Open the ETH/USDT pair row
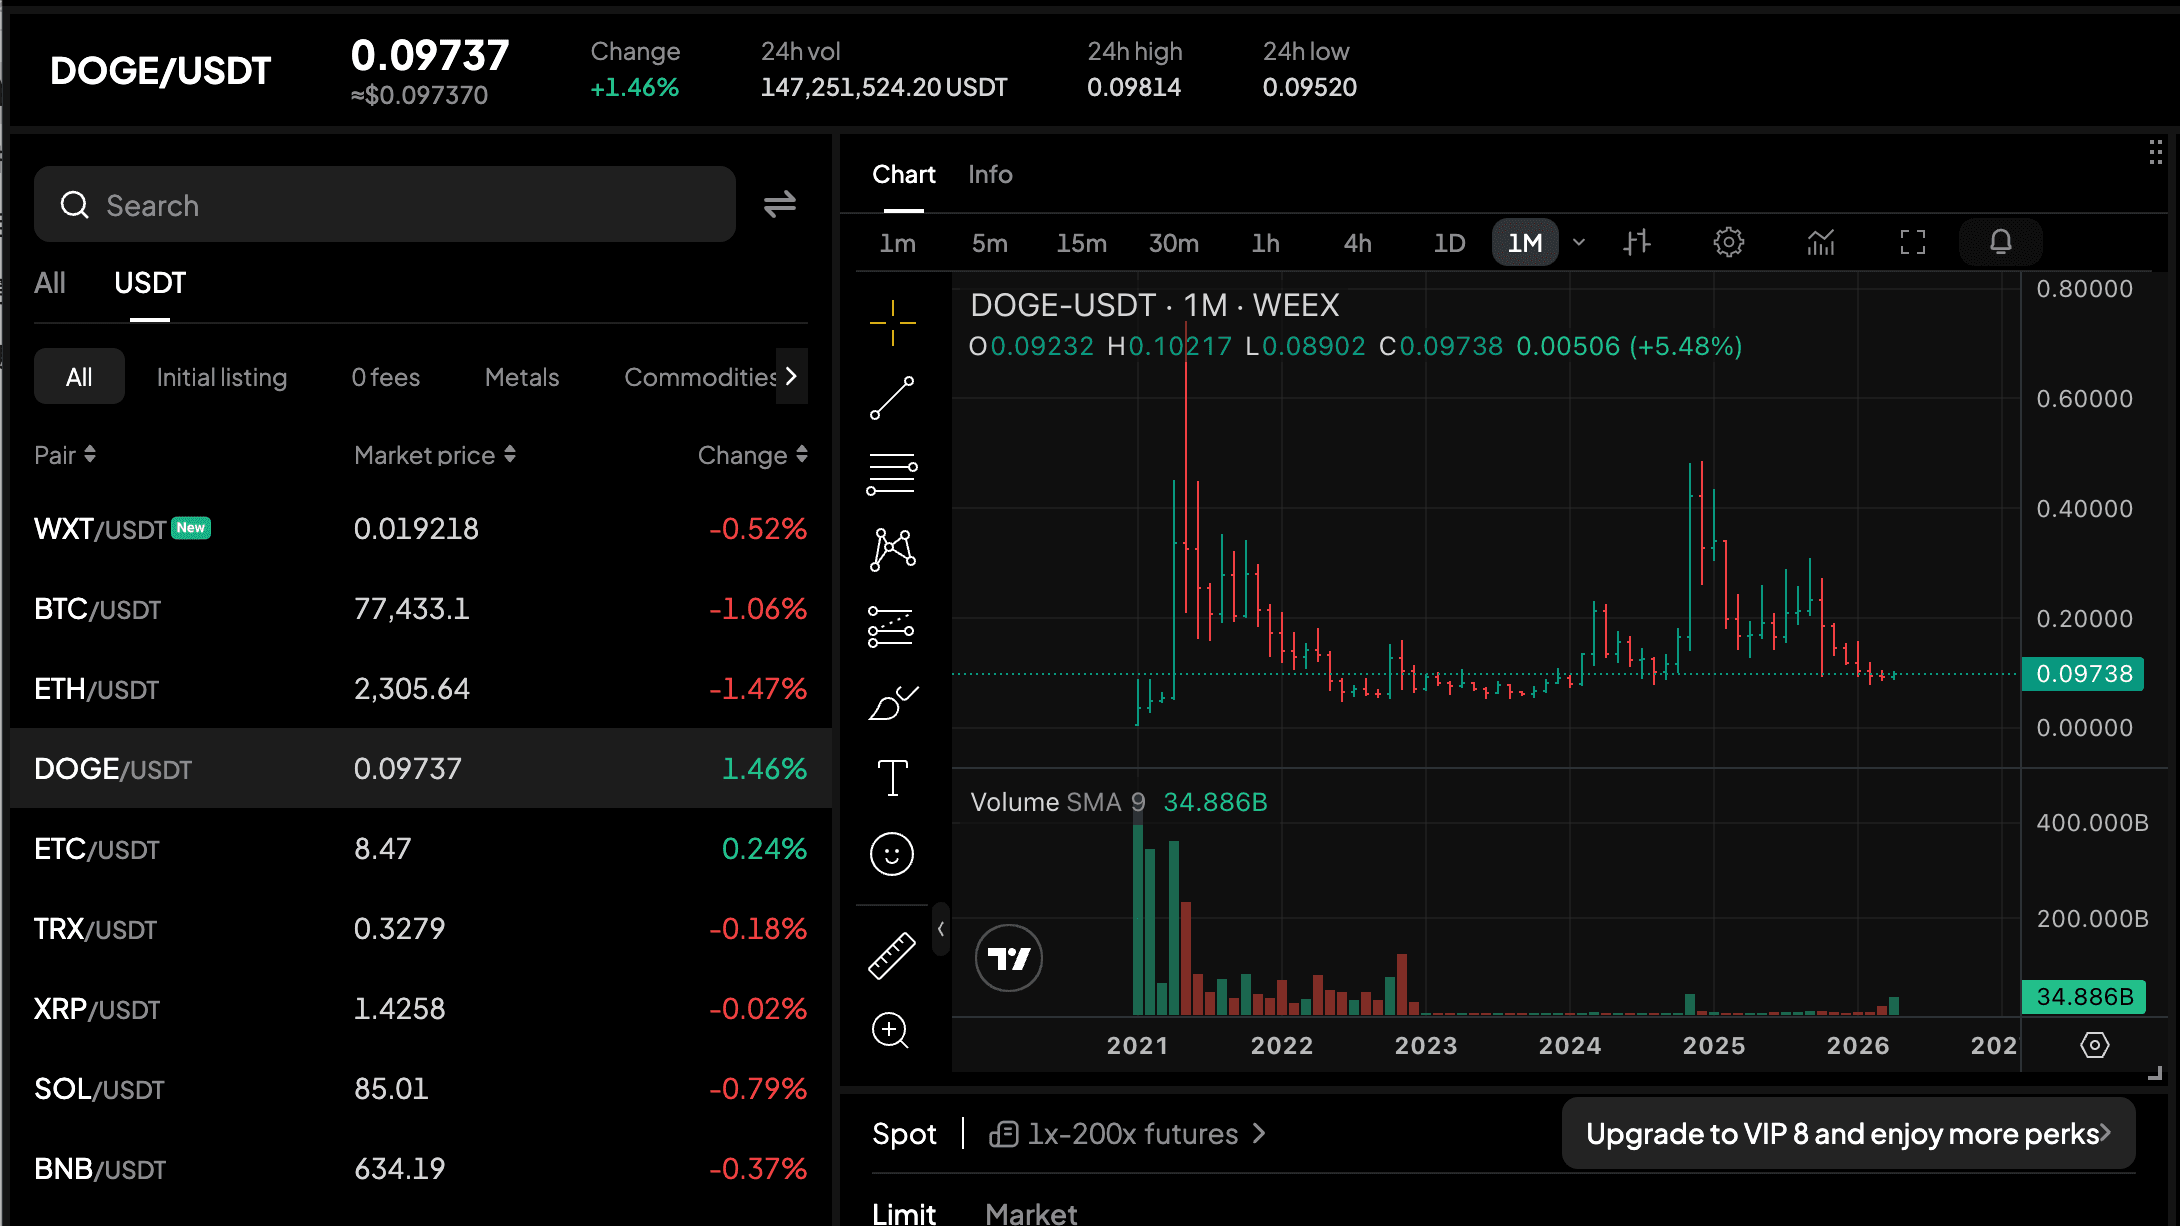The width and height of the screenshot is (2180, 1226). 420,688
